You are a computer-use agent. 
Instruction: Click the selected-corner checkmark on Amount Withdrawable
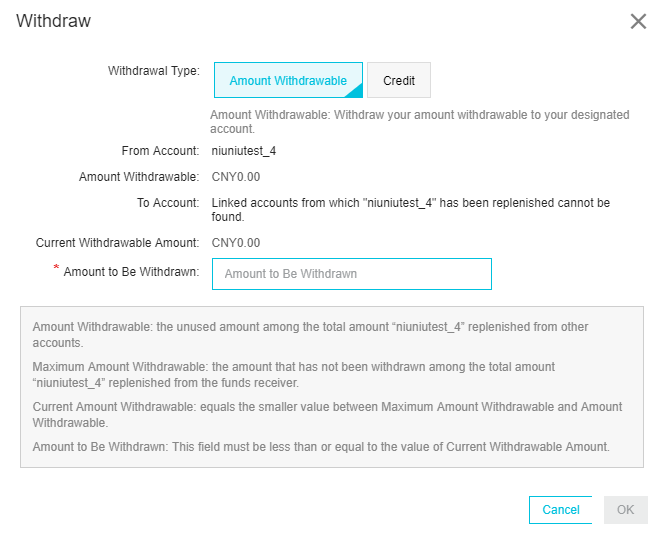click(356, 92)
